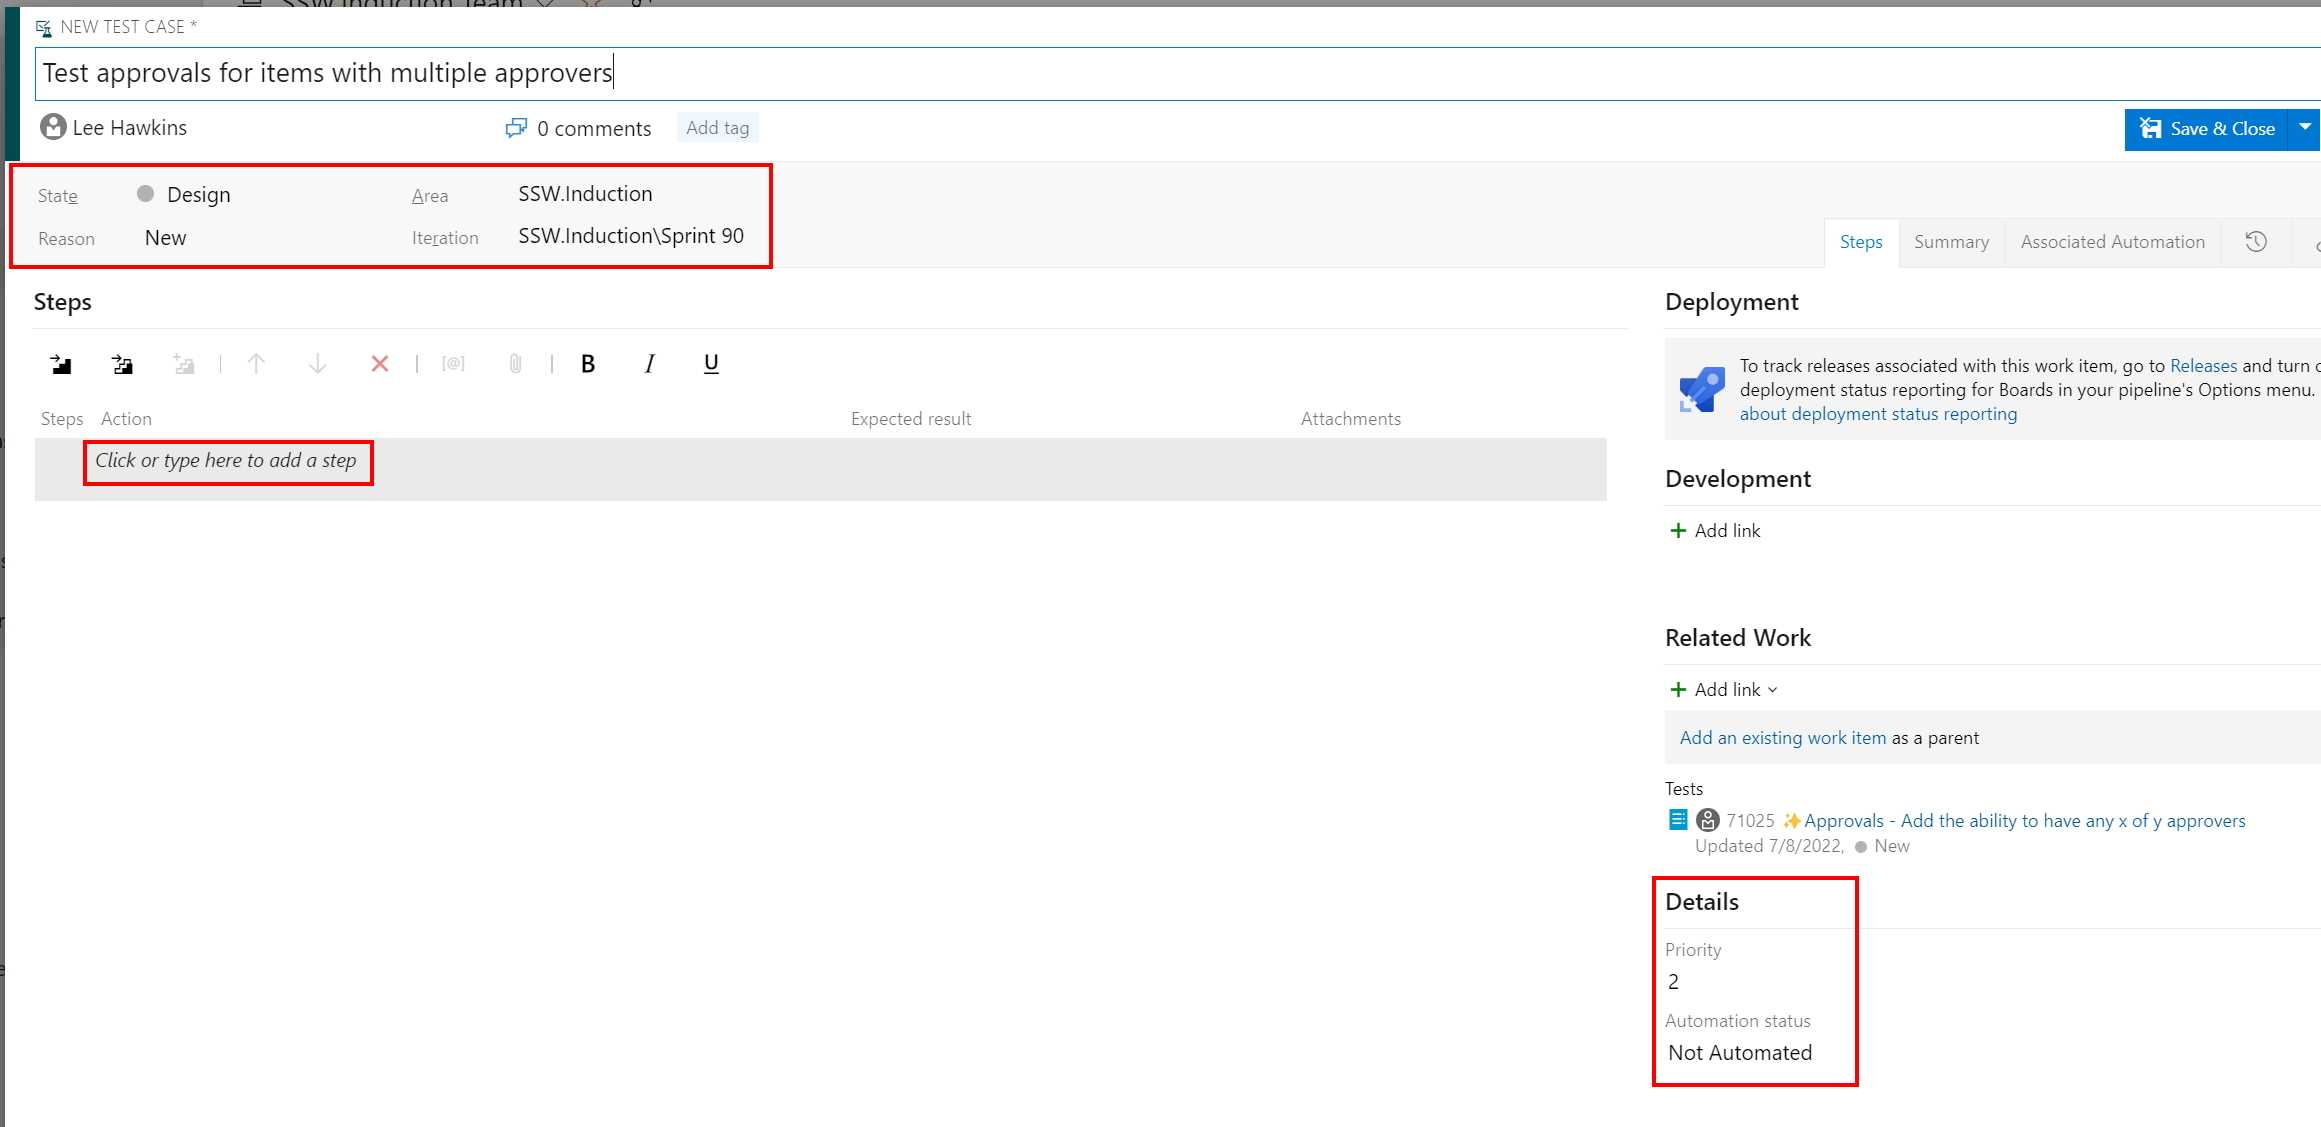The width and height of the screenshot is (2321, 1127).
Task: Click the Insert step icon
Action: 61,364
